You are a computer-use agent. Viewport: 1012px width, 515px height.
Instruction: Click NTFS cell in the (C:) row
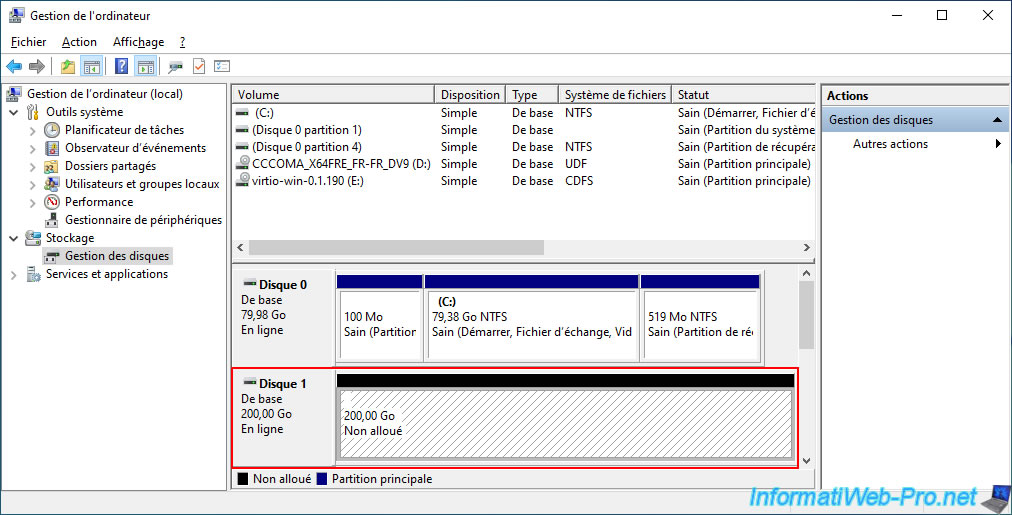(x=578, y=113)
